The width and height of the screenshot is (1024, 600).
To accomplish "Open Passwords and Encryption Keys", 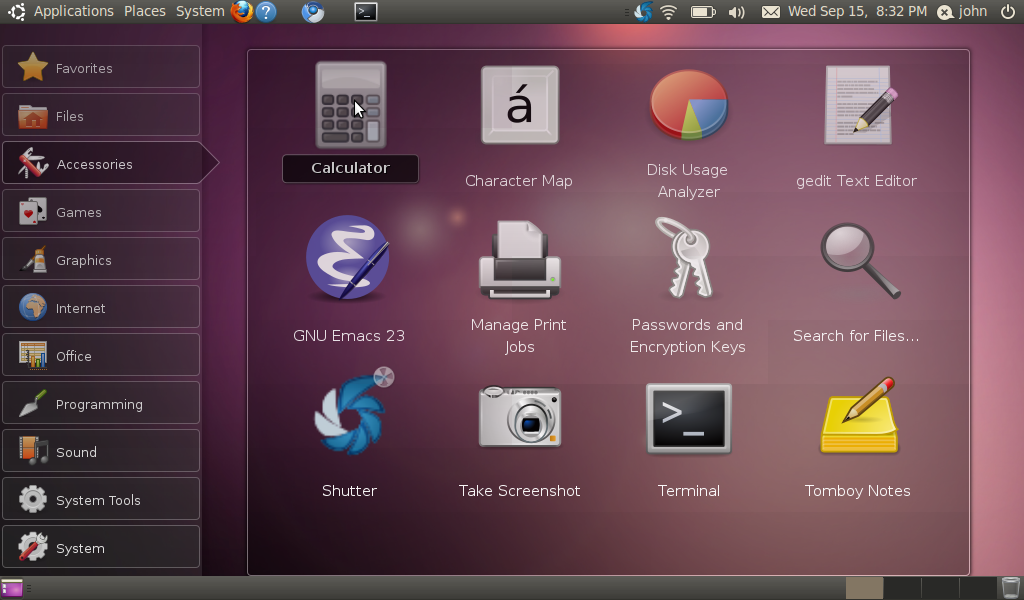I will [687, 260].
